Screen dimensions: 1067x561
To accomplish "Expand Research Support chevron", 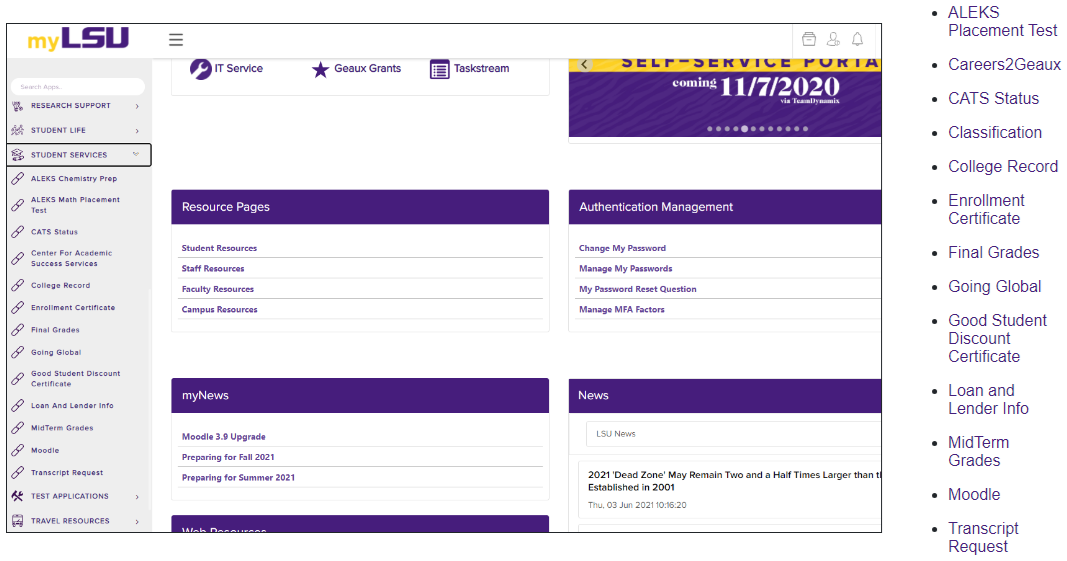I will pyautogui.click(x=137, y=106).
